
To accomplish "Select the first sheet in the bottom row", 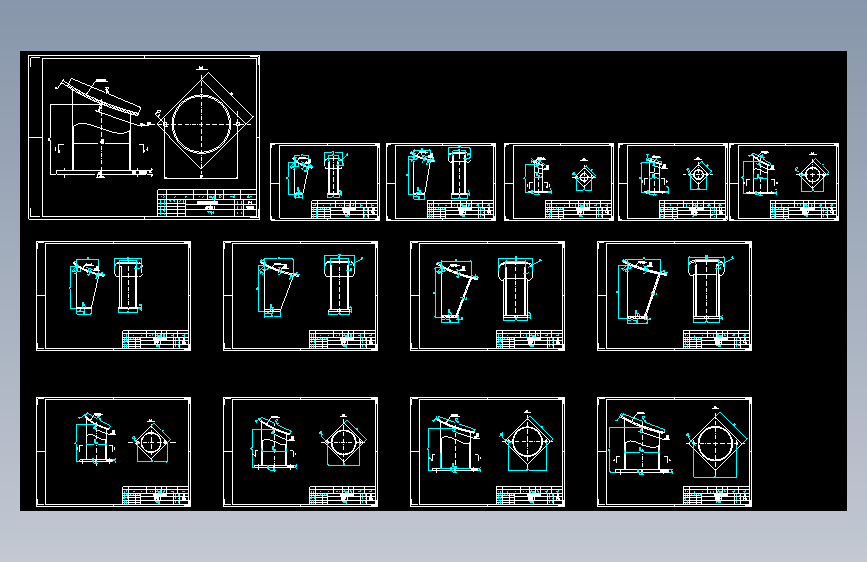I will (x=113, y=452).
